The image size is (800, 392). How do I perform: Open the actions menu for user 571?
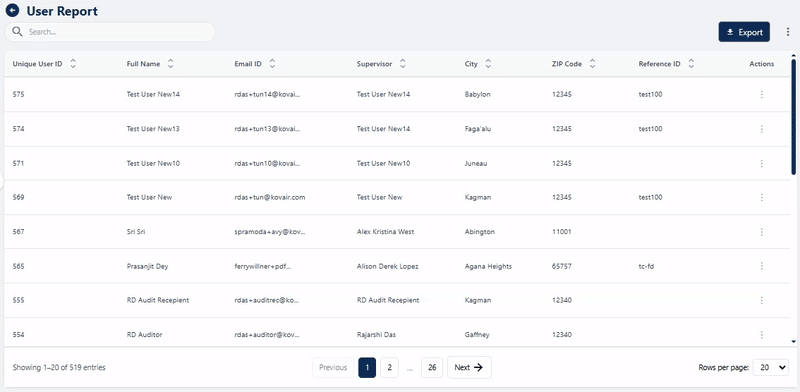tap(762, 163)
